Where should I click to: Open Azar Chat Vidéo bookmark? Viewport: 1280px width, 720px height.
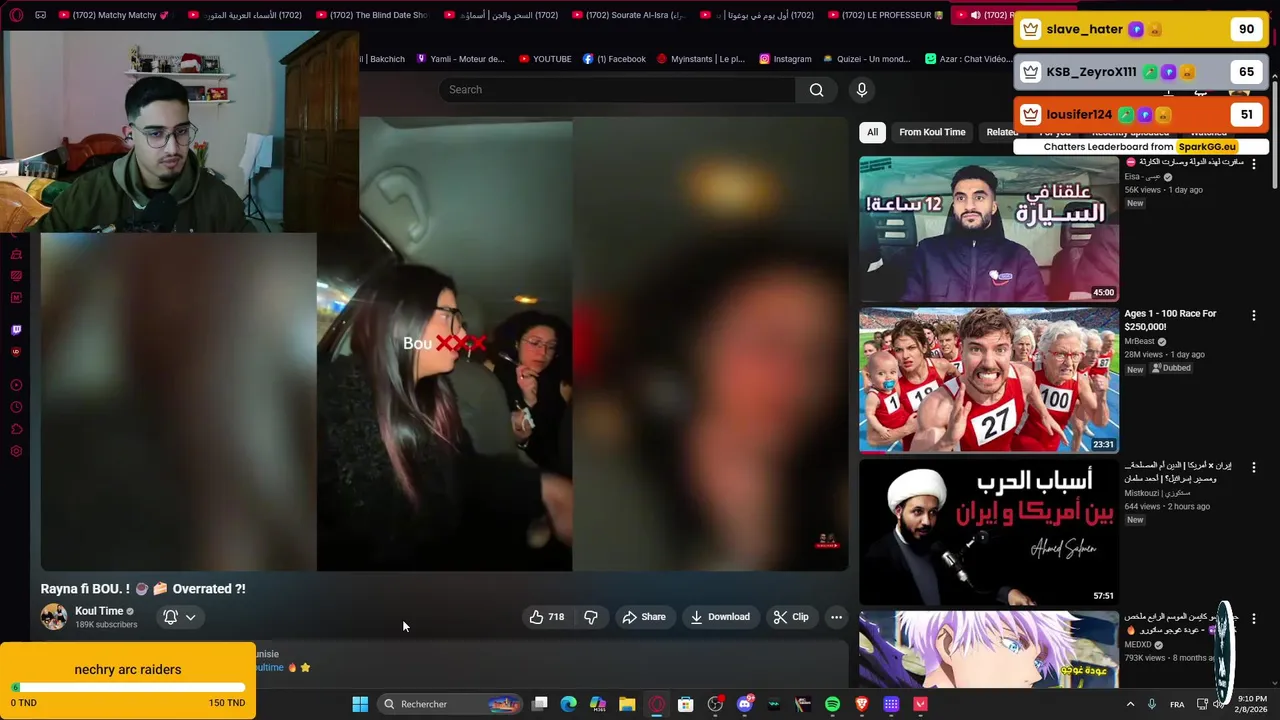click(x=968, y=59)
